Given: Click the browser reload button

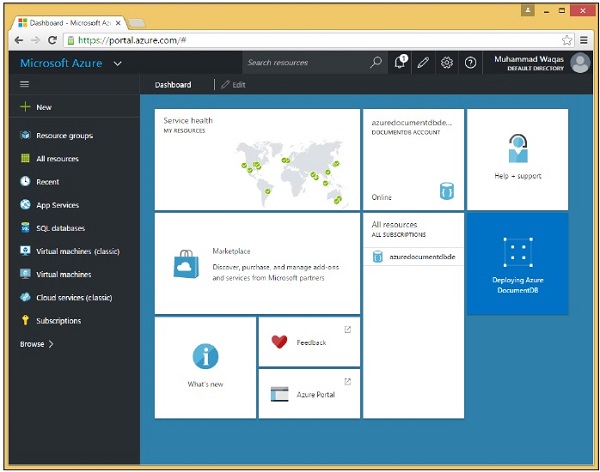Looking at the screenshot, I should tap(52, 40).
